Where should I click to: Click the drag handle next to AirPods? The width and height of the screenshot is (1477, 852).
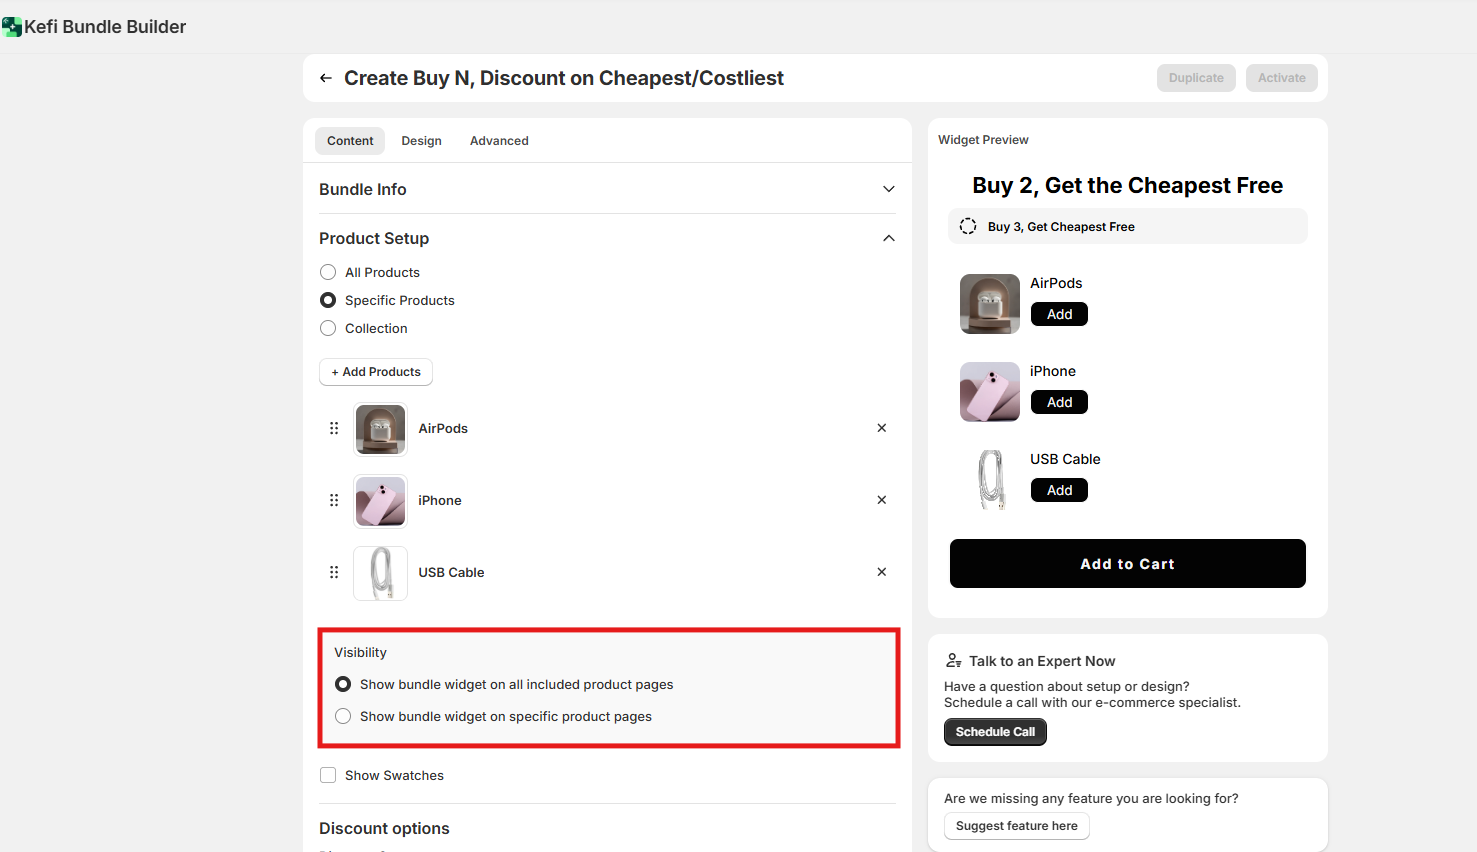(x=334, y=428)
